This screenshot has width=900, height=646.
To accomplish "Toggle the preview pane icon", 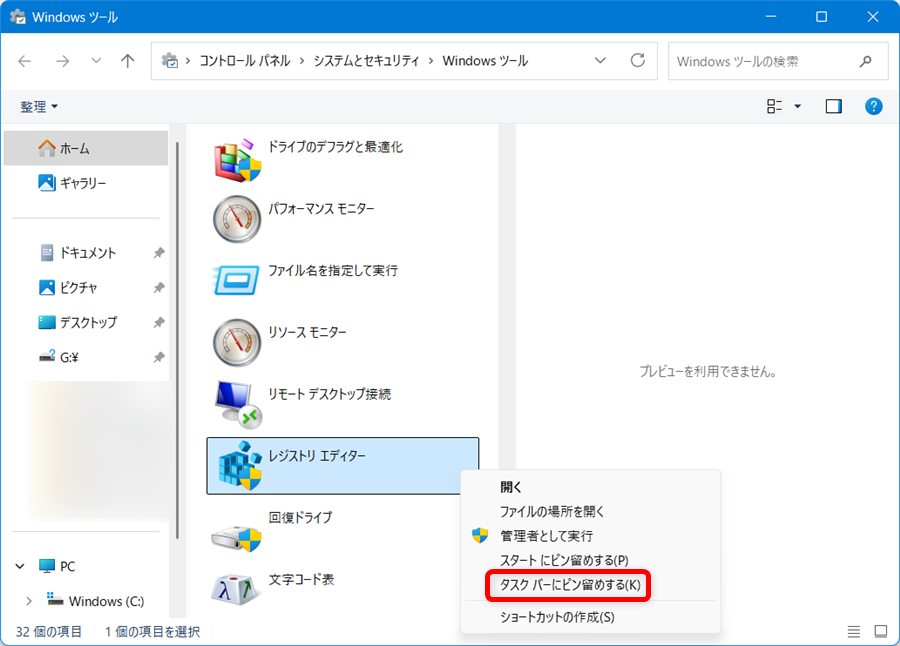I will pos(833,106).
